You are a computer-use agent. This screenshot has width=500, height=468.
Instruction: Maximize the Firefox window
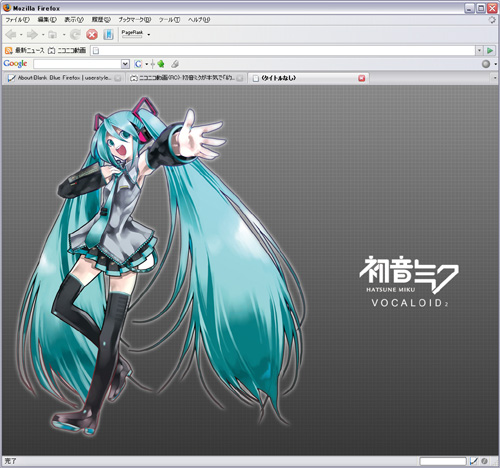click(x=481, y=8)
